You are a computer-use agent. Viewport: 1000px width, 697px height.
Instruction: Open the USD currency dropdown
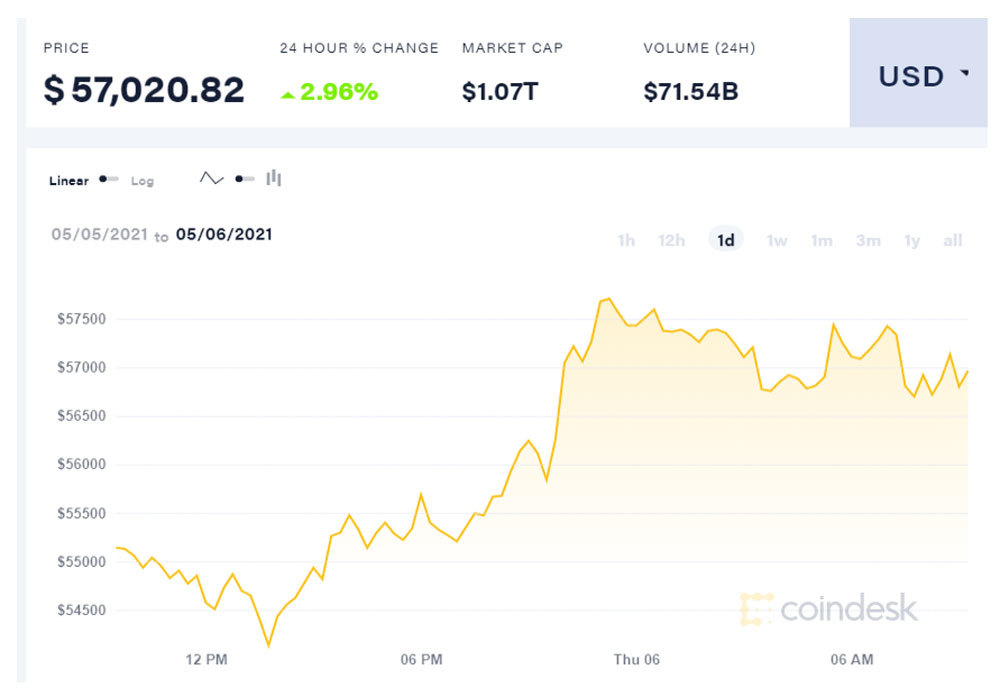pos(918,76)
